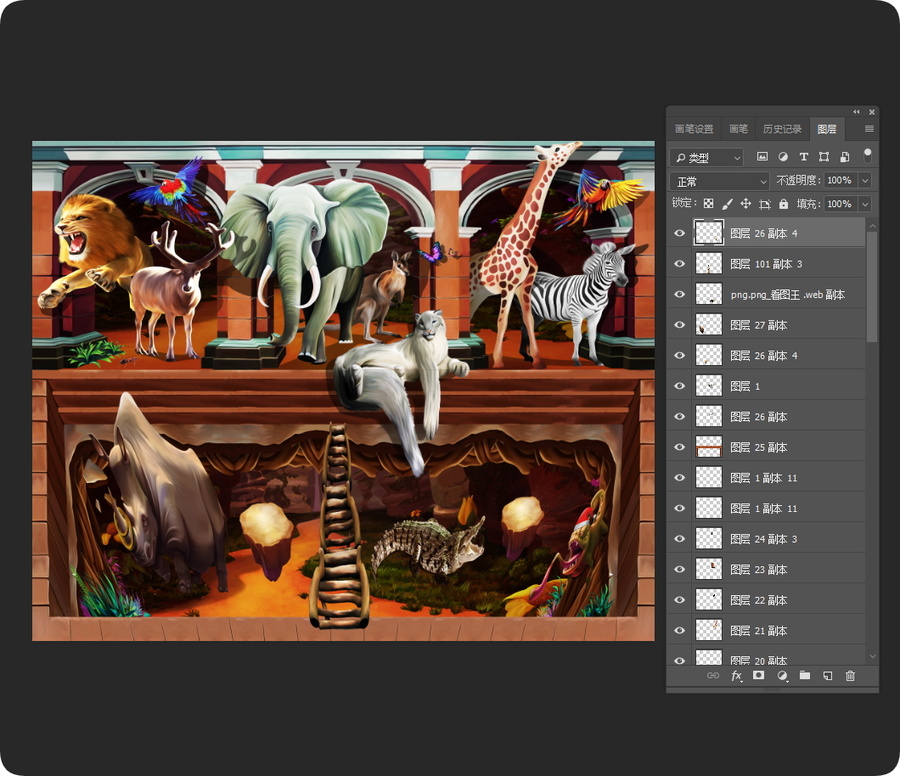Filter layers by type (T) icon

(804, 157)
